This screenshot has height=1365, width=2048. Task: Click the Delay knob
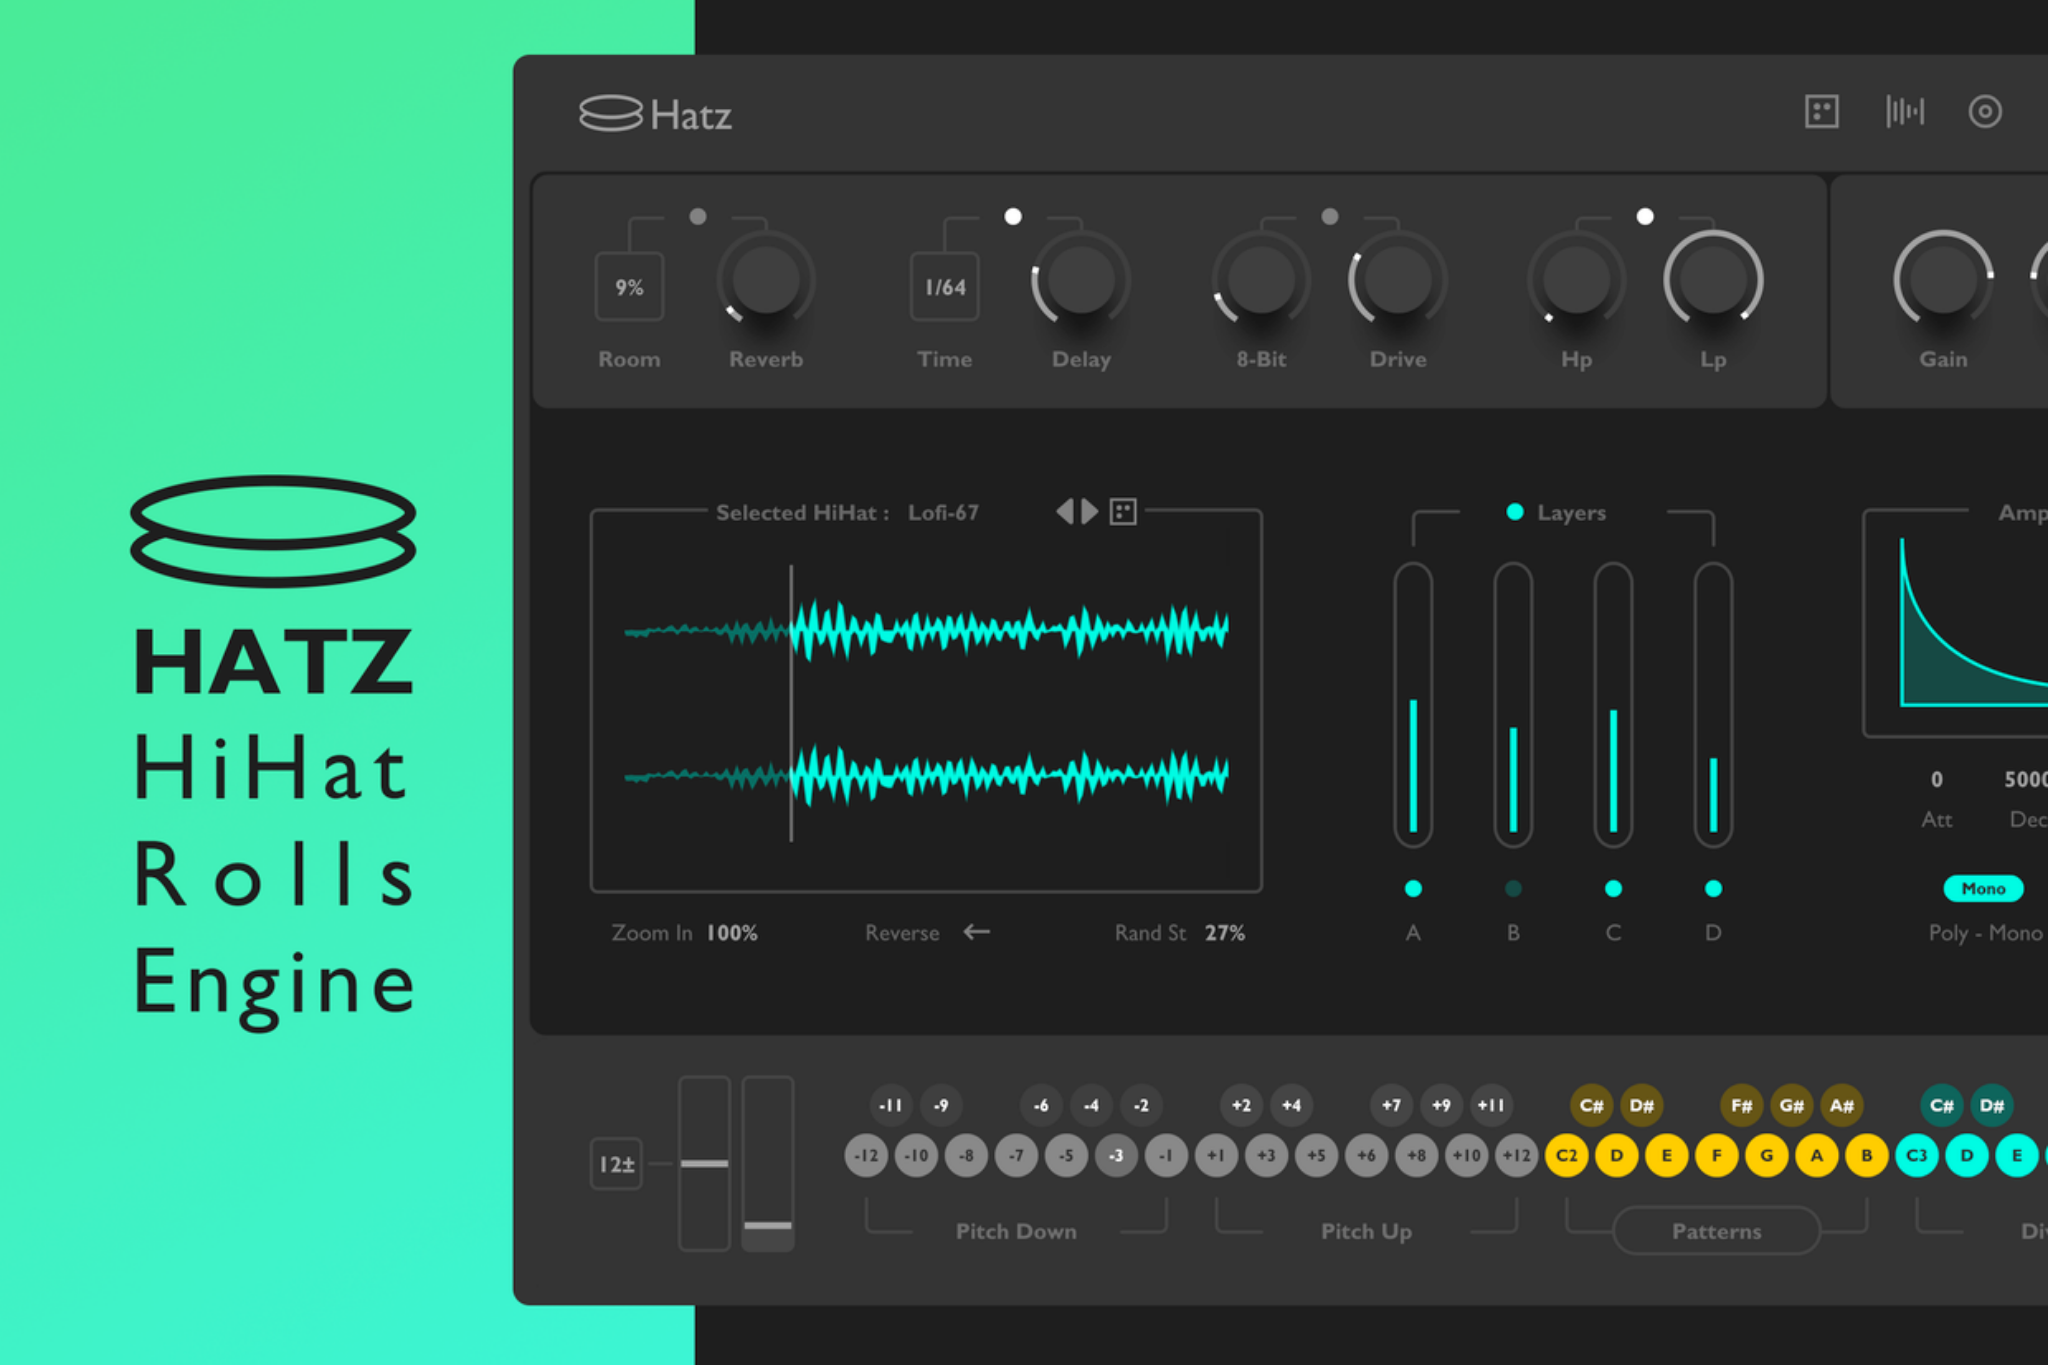coord(1080,280)
